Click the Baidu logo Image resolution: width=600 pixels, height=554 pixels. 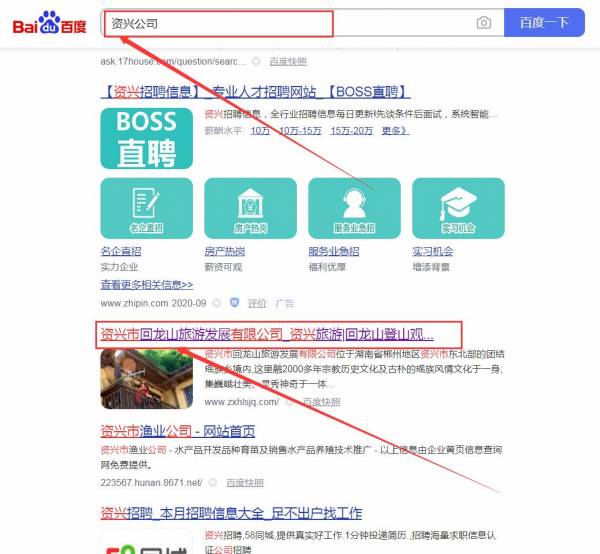click(x=49, y=22)
